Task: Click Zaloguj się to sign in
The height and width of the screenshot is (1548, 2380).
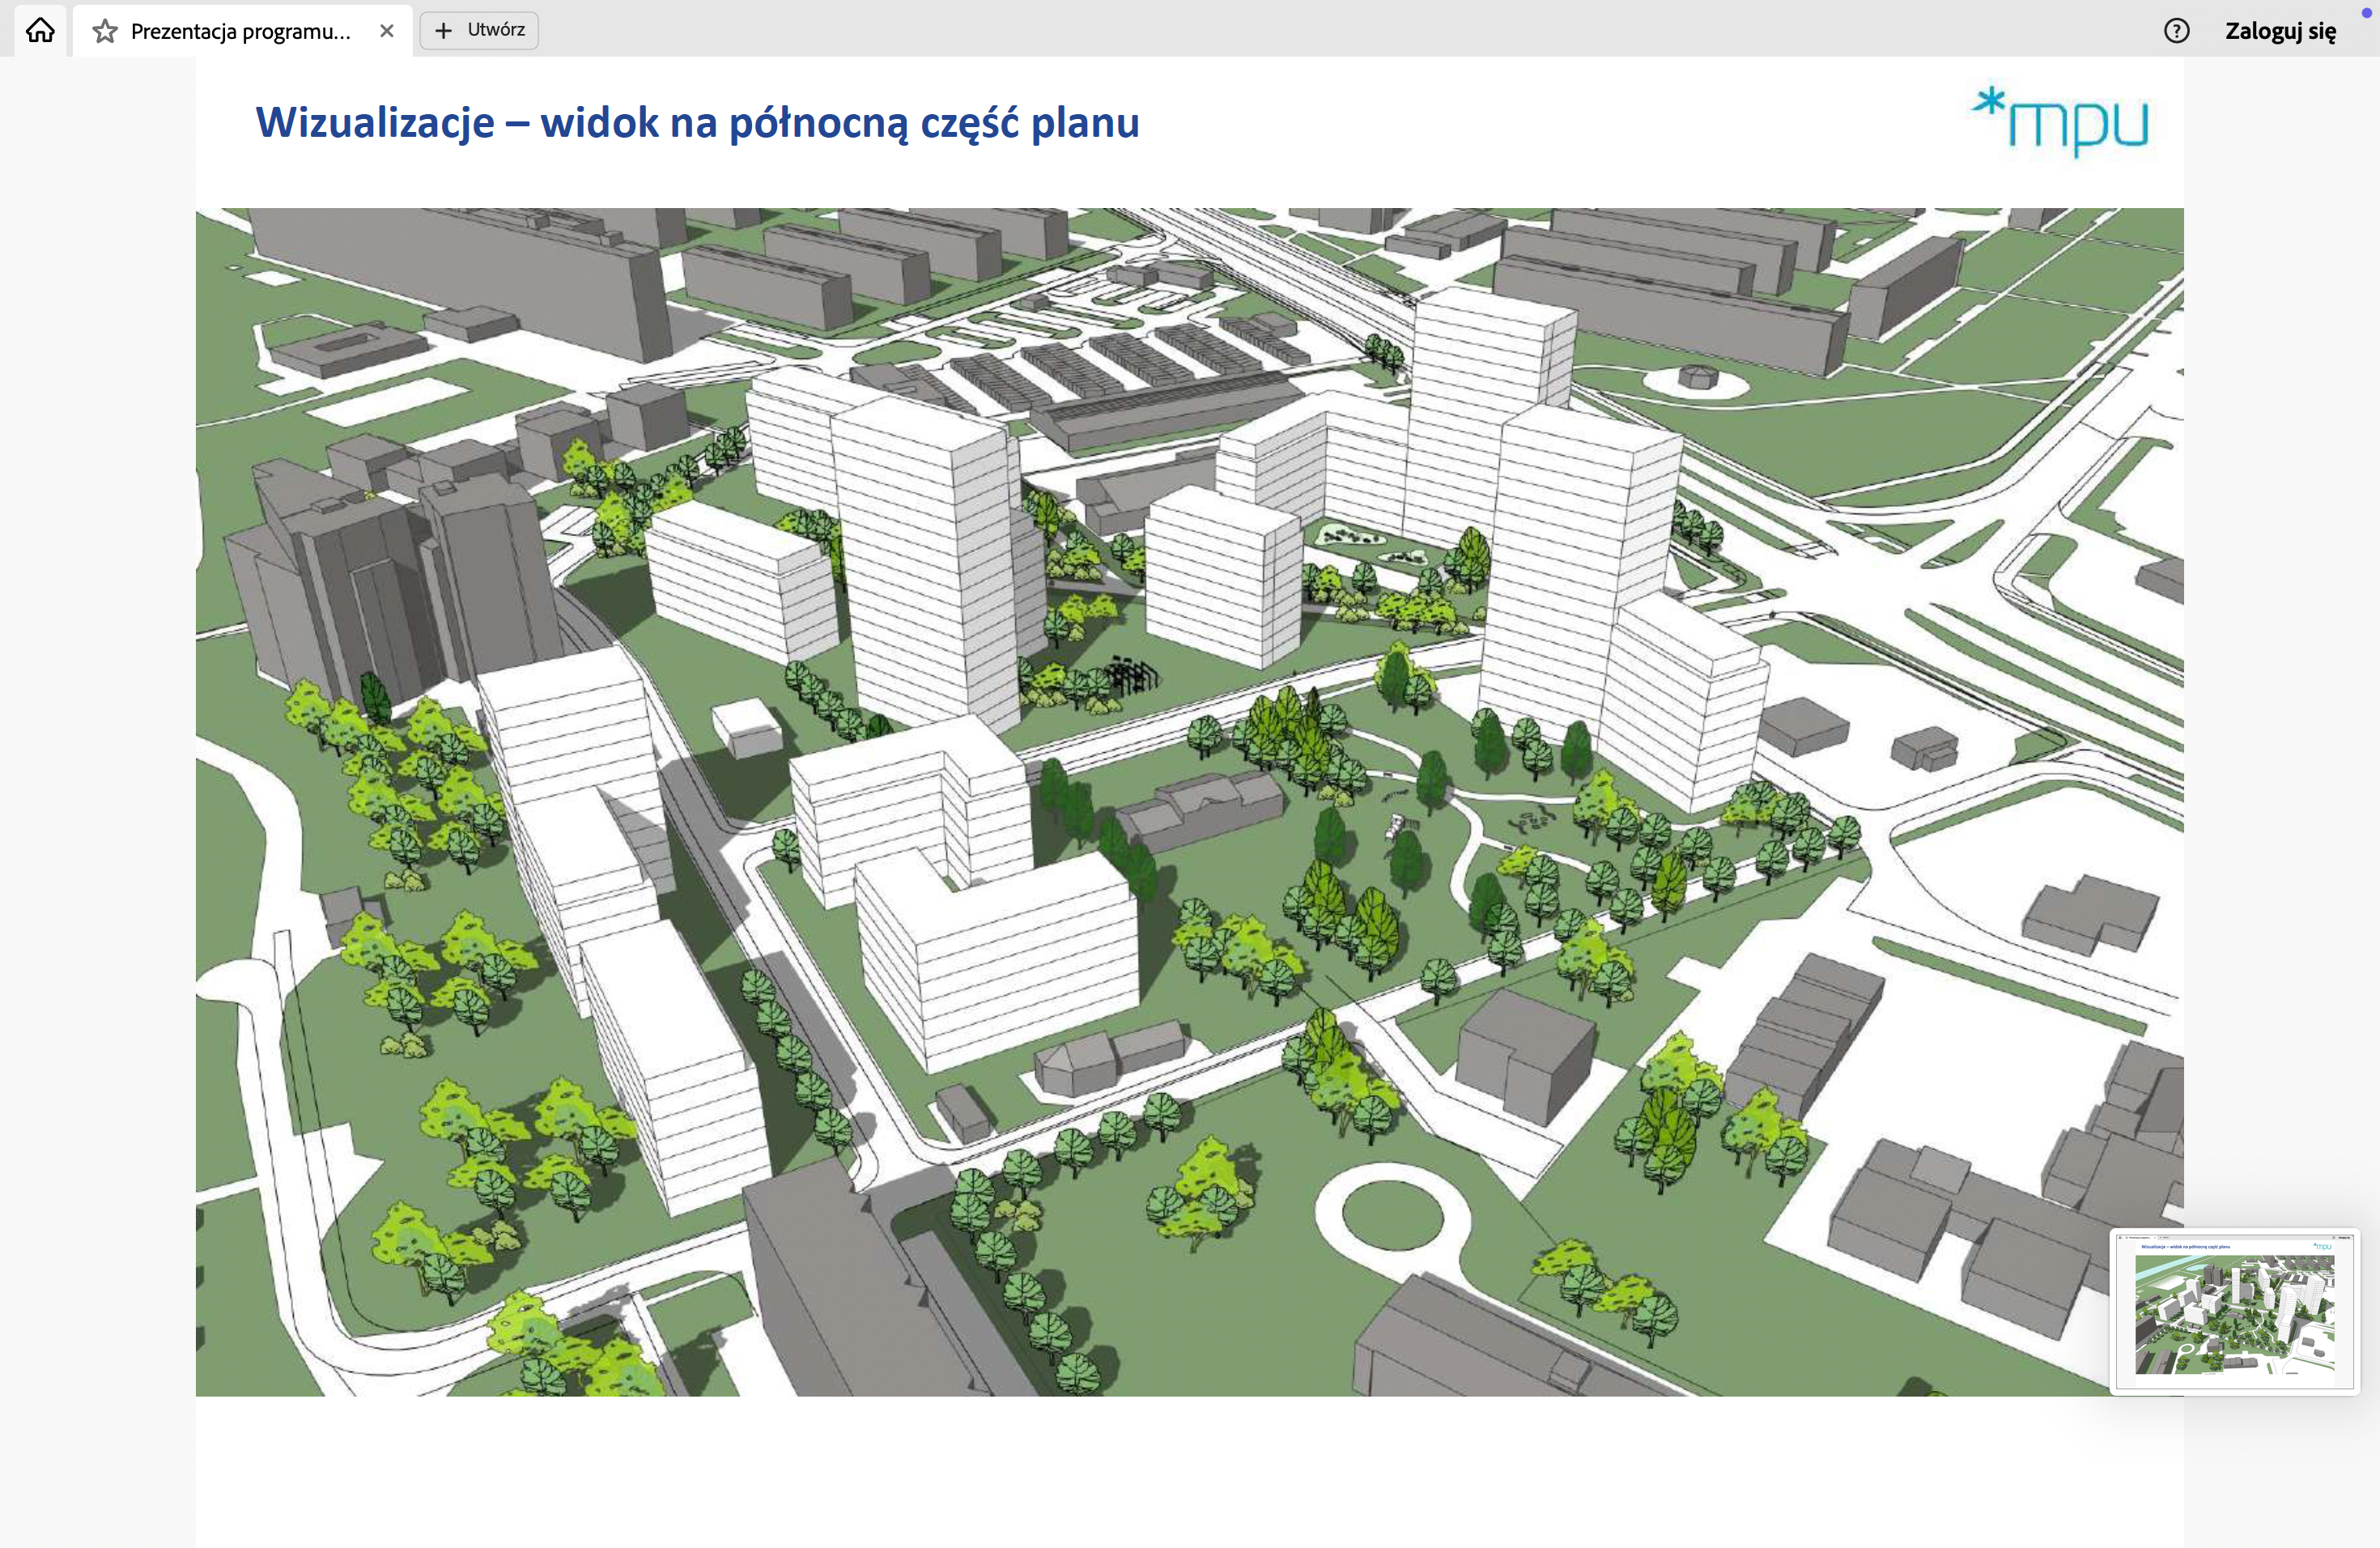Action: 2280,31
